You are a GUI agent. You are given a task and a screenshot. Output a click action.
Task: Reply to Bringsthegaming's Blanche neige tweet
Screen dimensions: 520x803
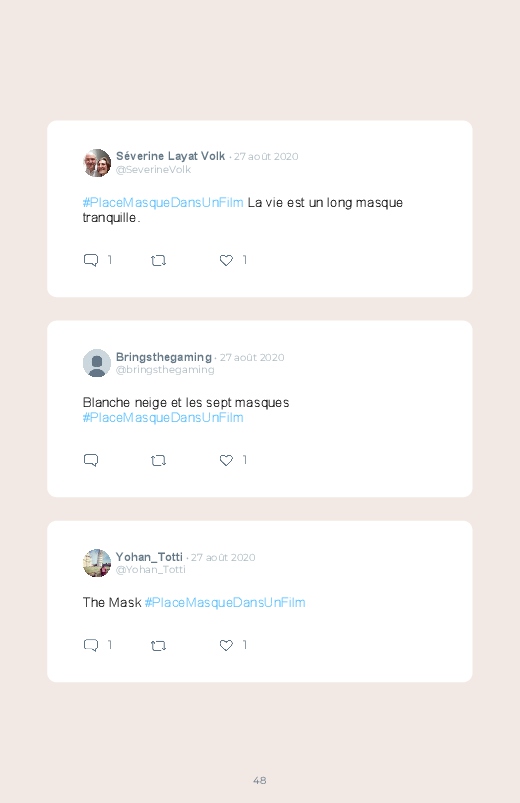point(91,460)
